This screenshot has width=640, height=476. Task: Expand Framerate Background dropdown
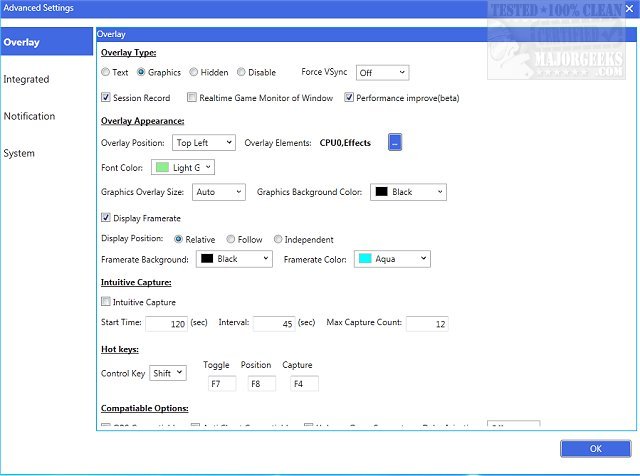pyautogui.click(x=234, y=259)
